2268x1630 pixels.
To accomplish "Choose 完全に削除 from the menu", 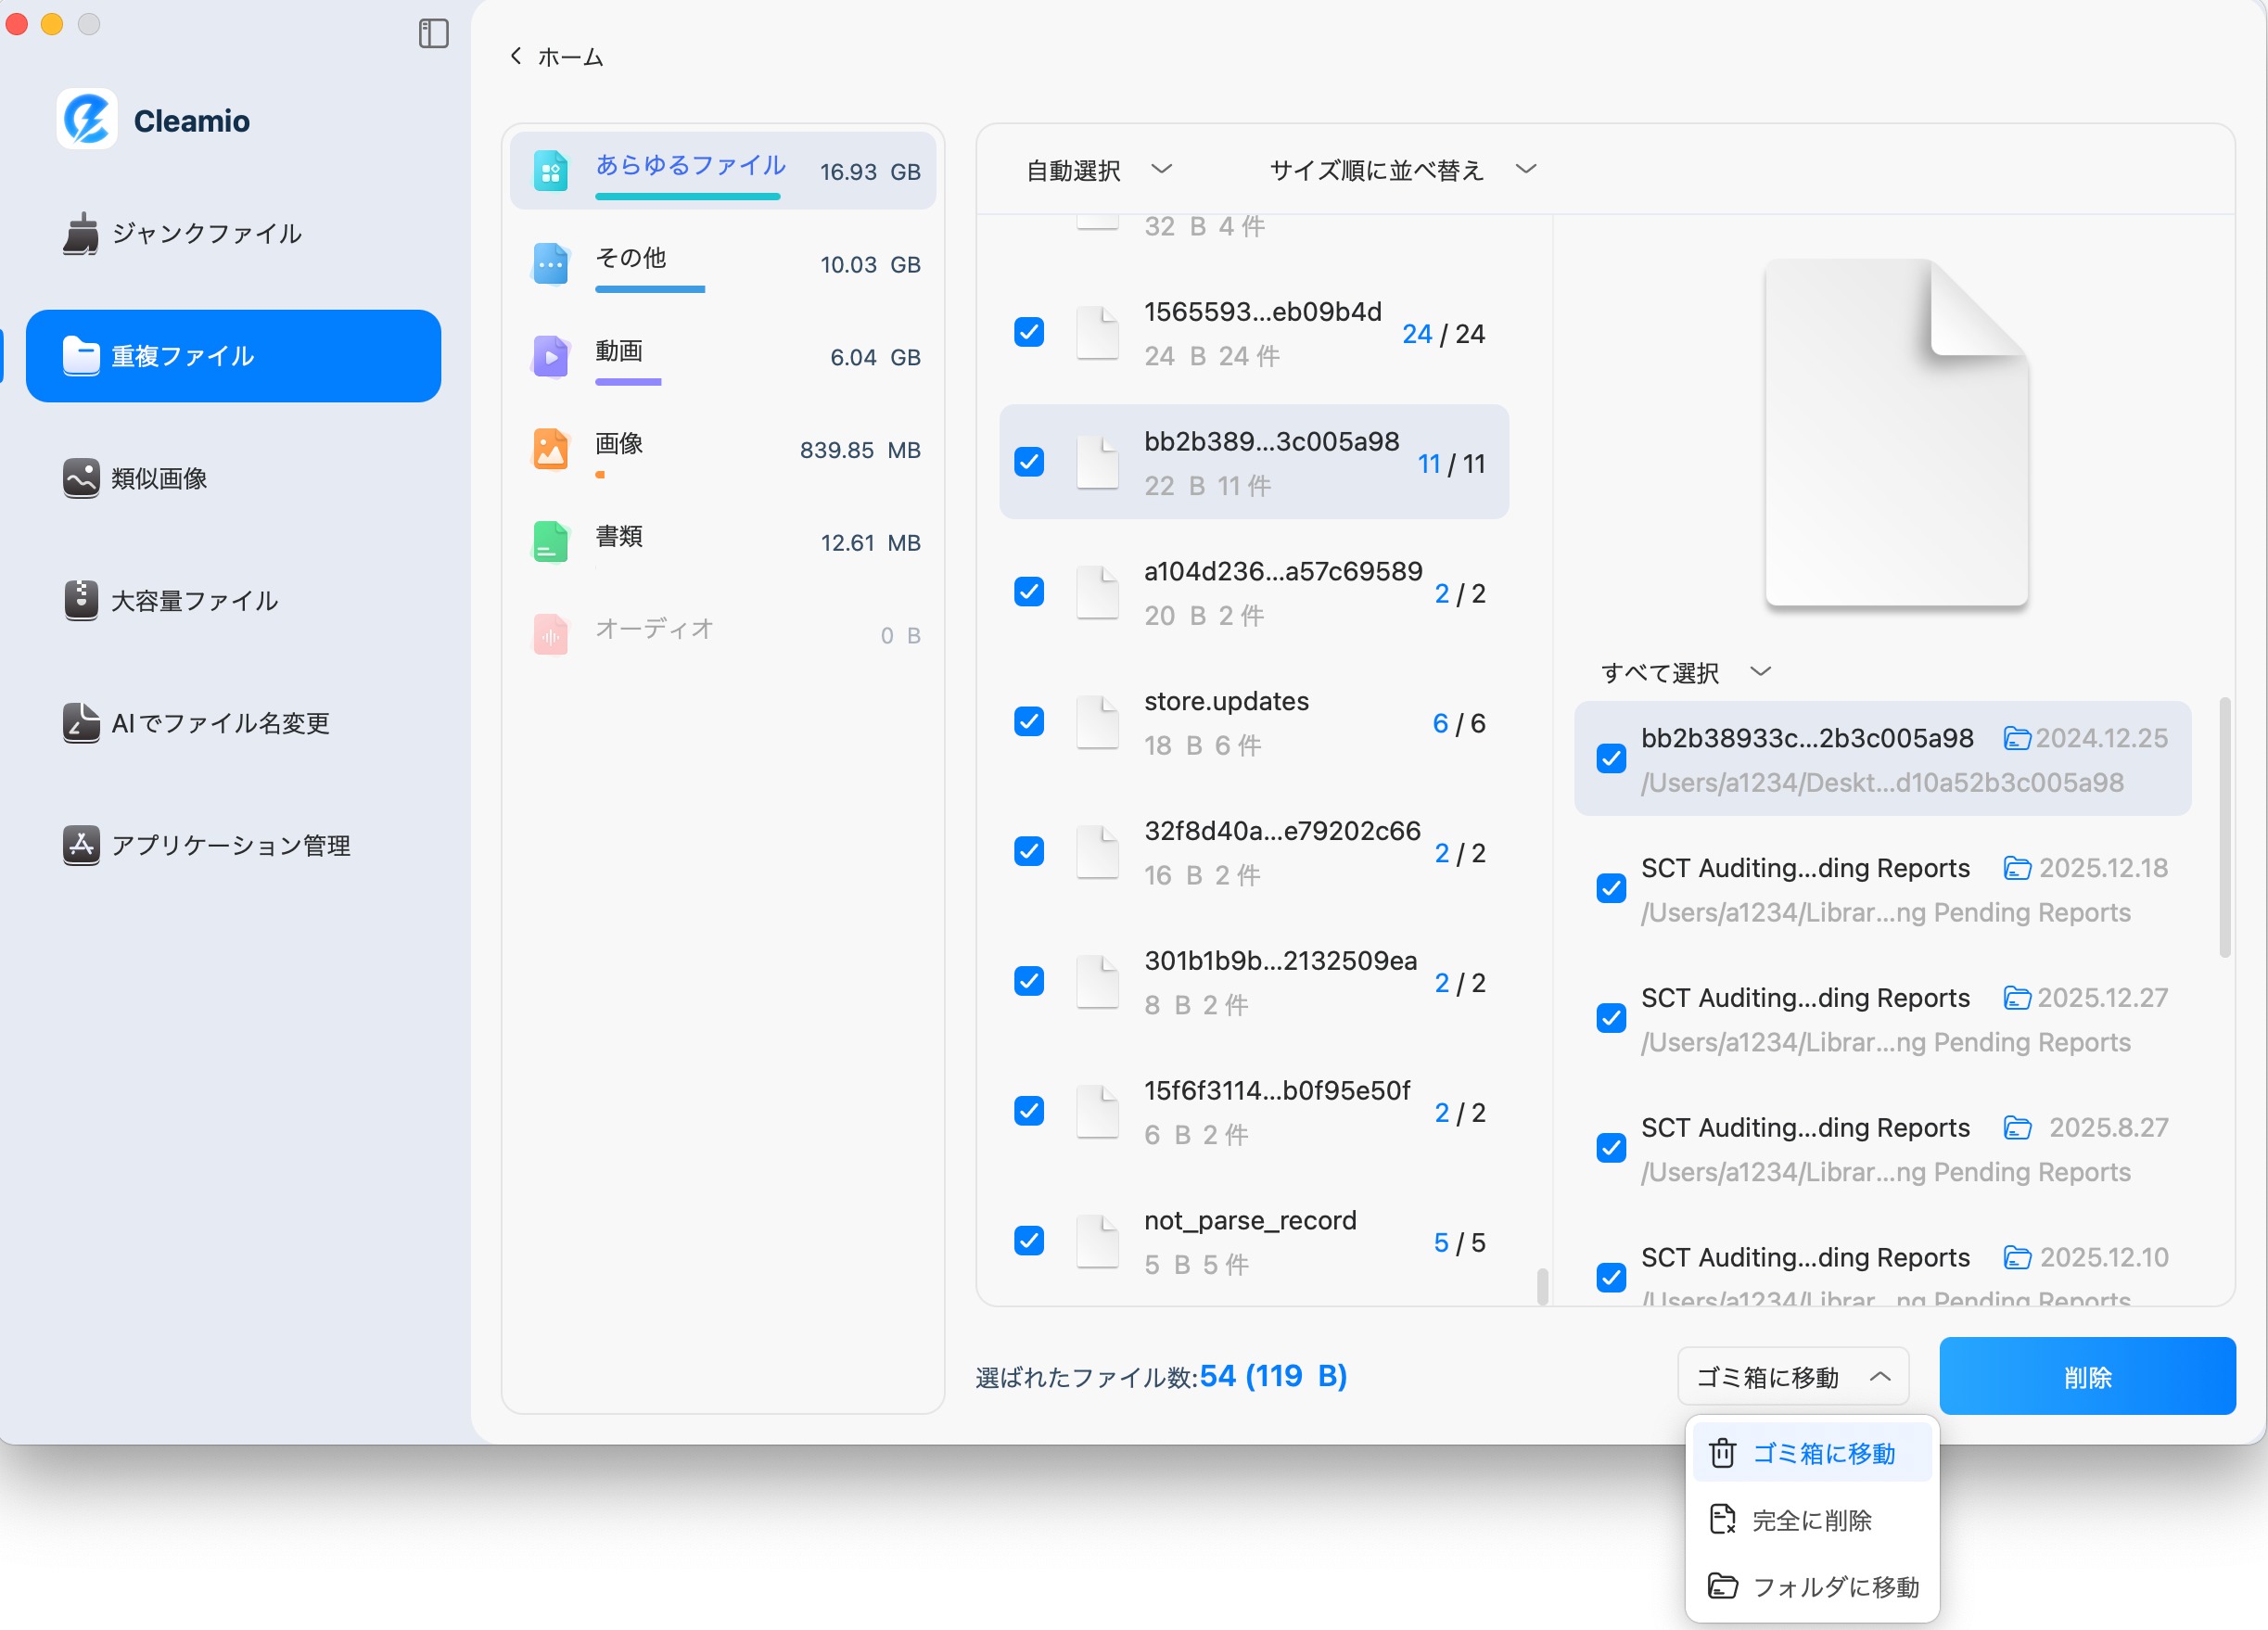I will [1810, 1520].
